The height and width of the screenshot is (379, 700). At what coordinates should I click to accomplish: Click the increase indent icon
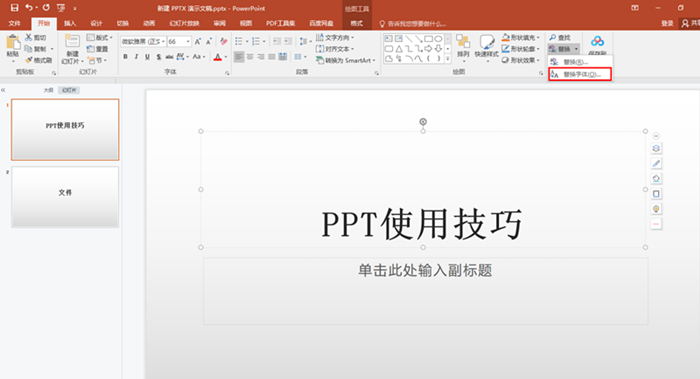click(x=288, y=42)
